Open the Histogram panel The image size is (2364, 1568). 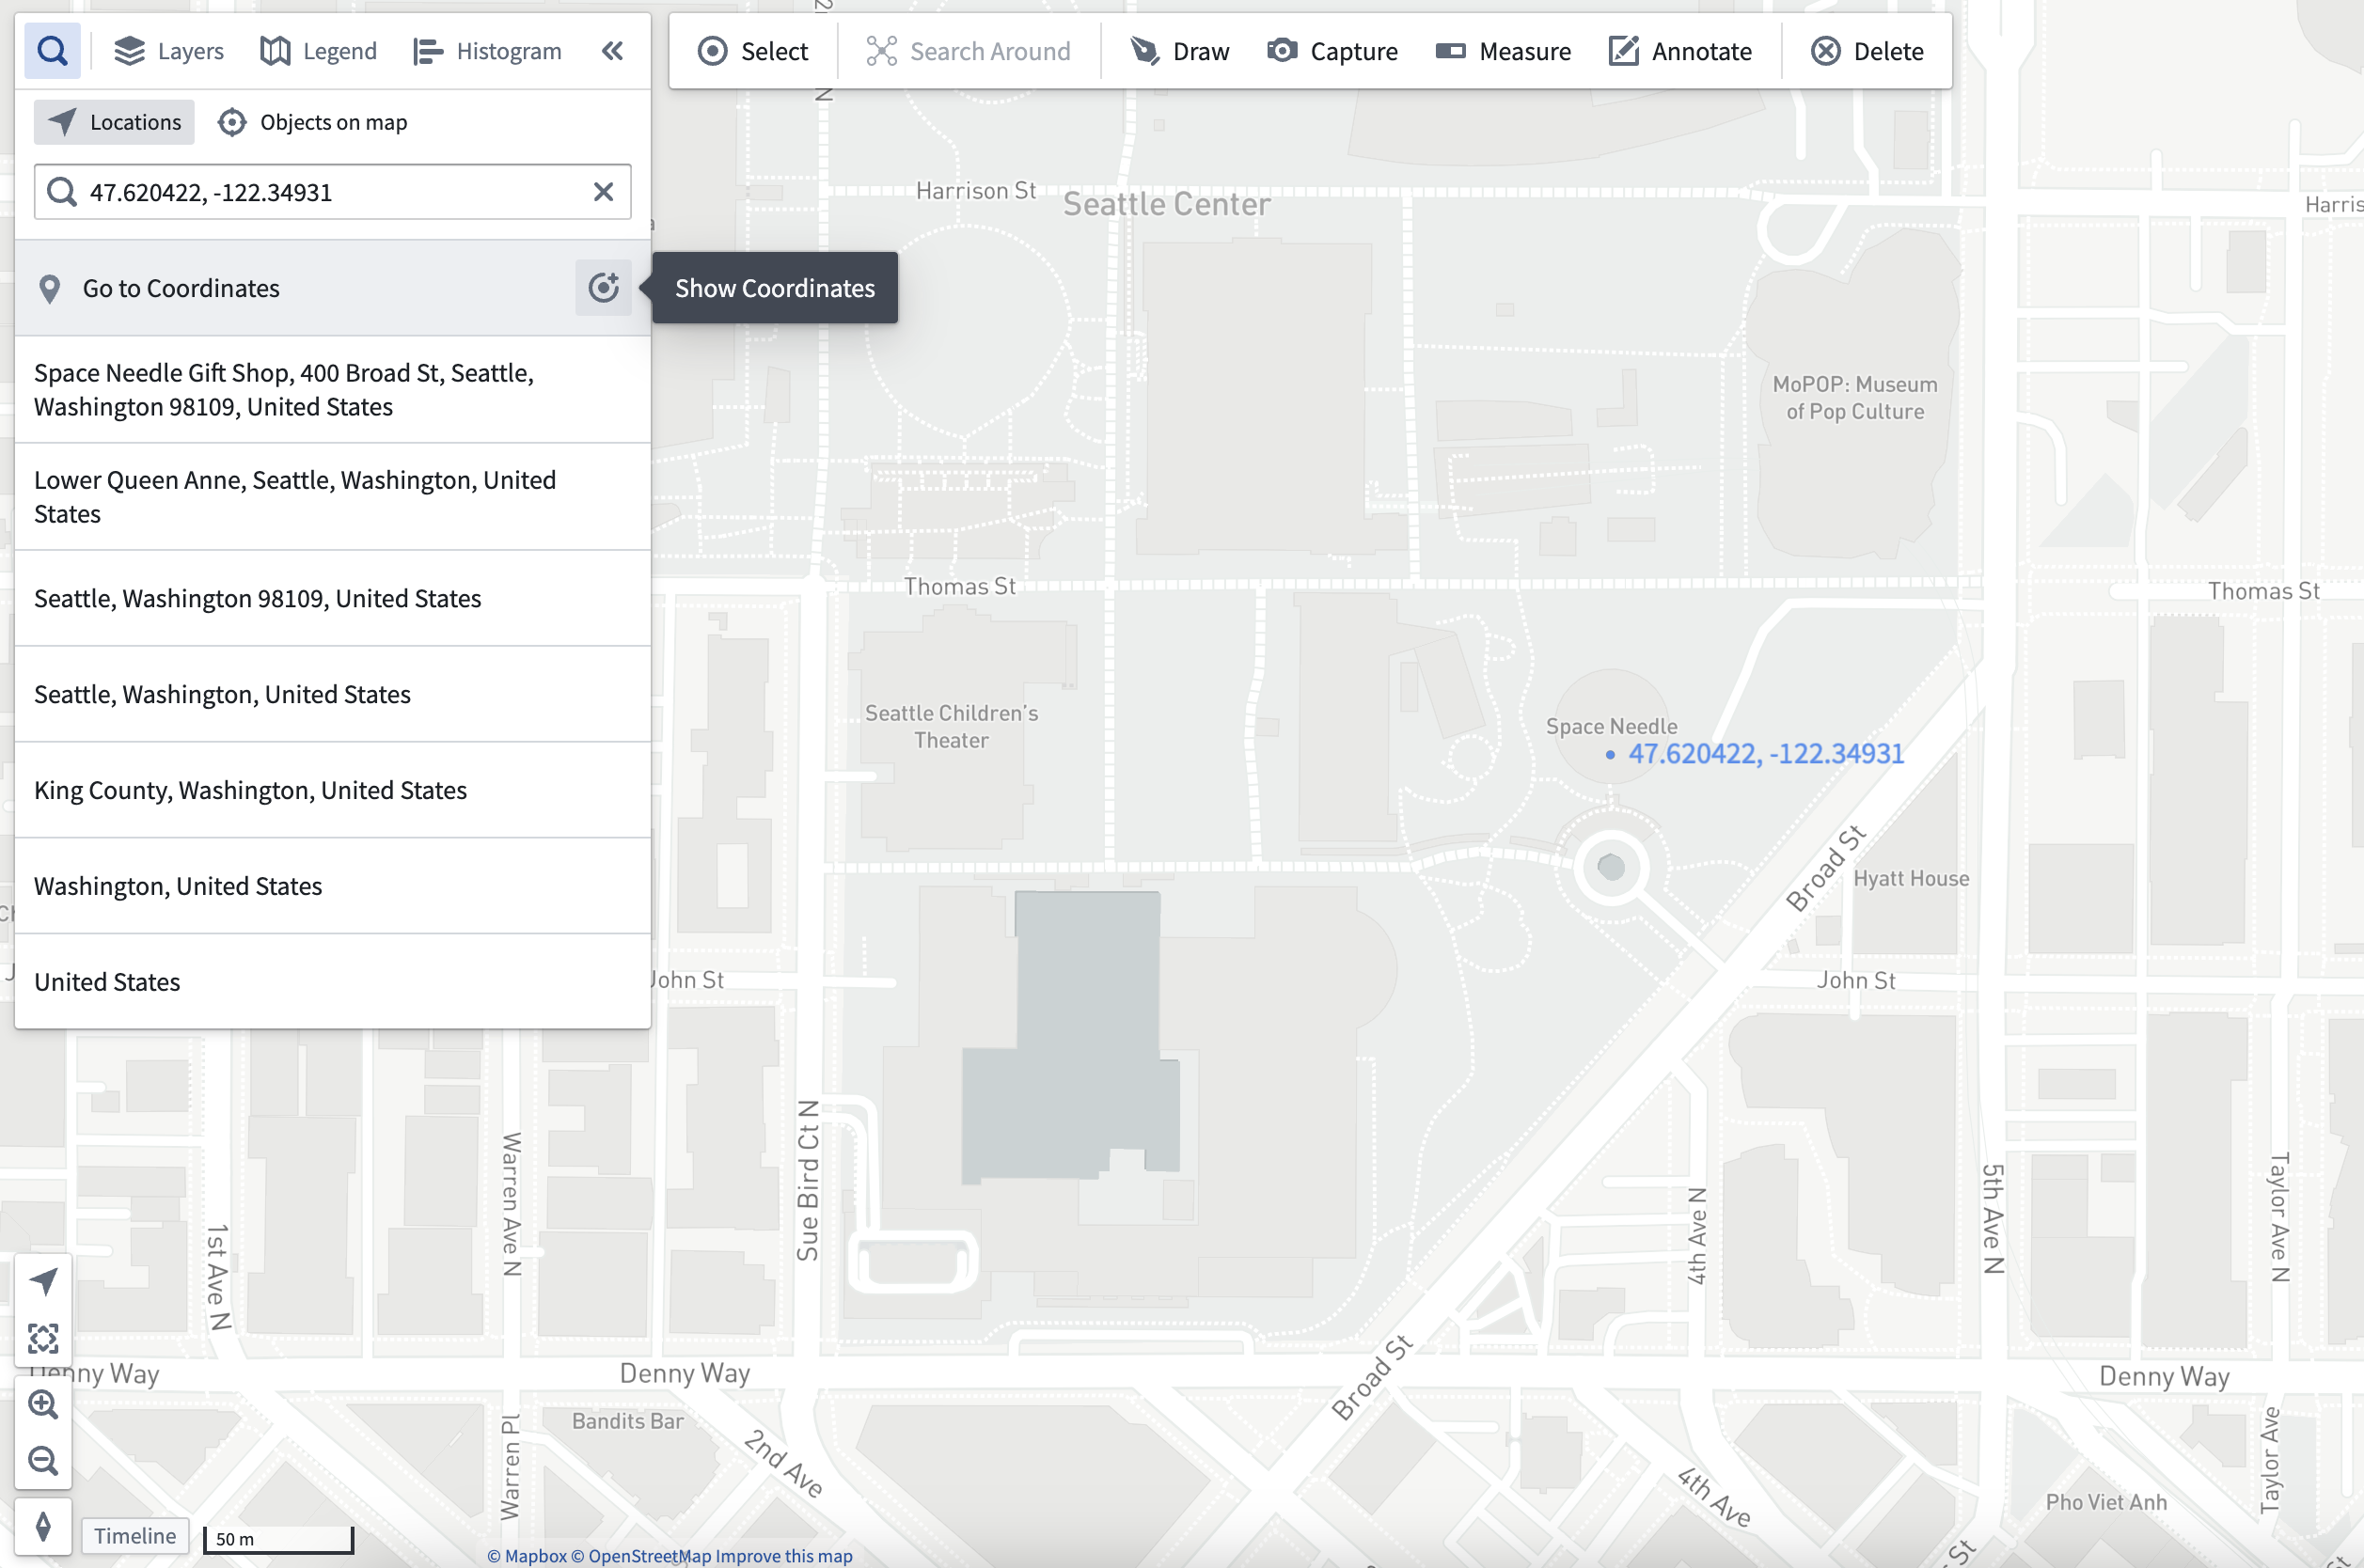487,51
